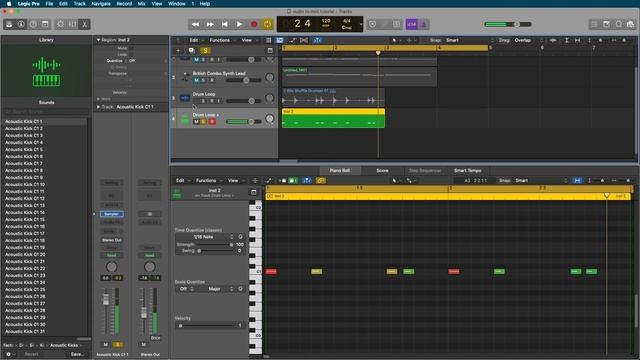Start playback with the Play button
The height and width of the screenshot is (360, 640).
click(239, 24)
